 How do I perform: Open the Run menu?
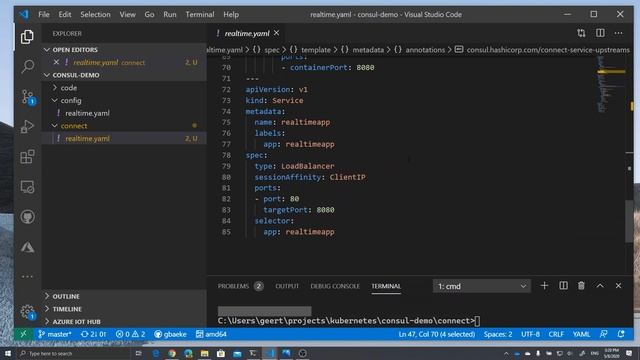click(170, 14)
